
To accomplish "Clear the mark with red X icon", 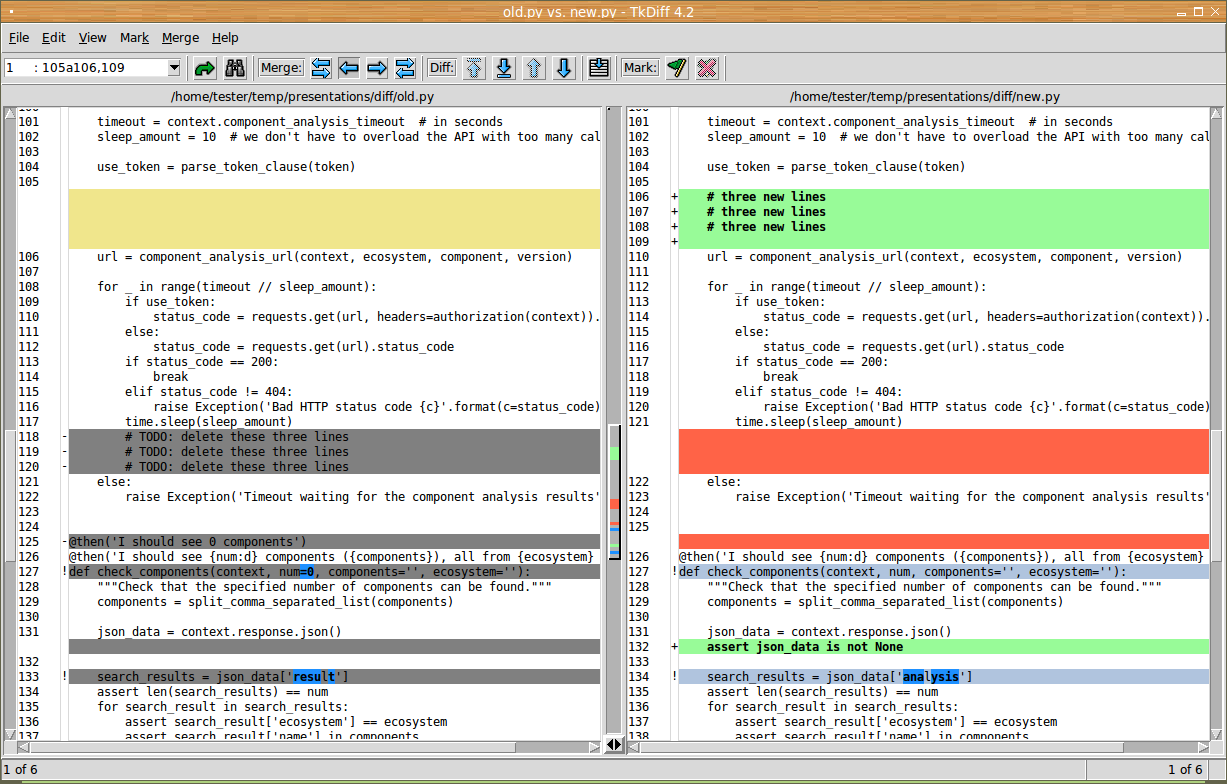I will (x=707, y=68).
